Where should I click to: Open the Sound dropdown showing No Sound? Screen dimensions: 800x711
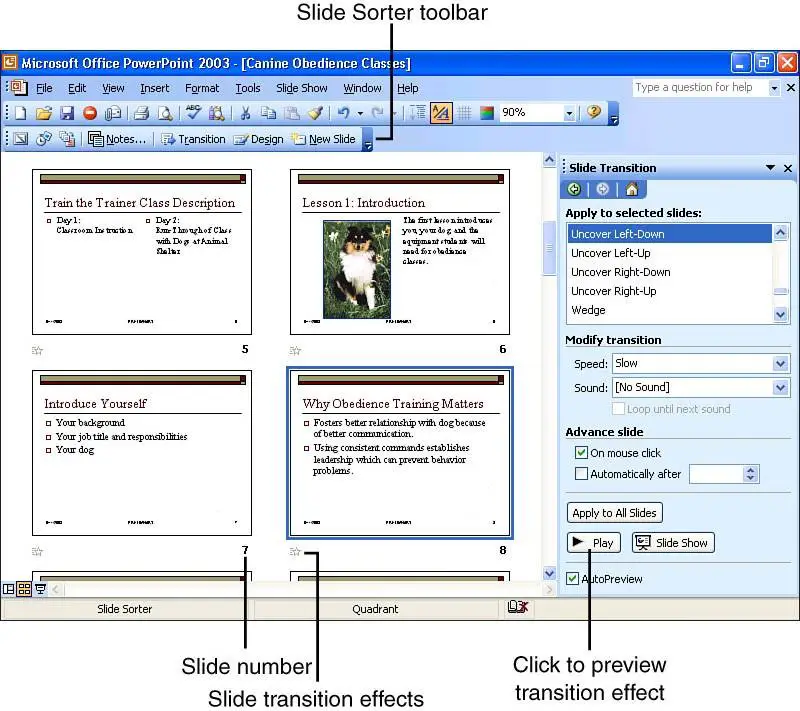click(780, 388)
